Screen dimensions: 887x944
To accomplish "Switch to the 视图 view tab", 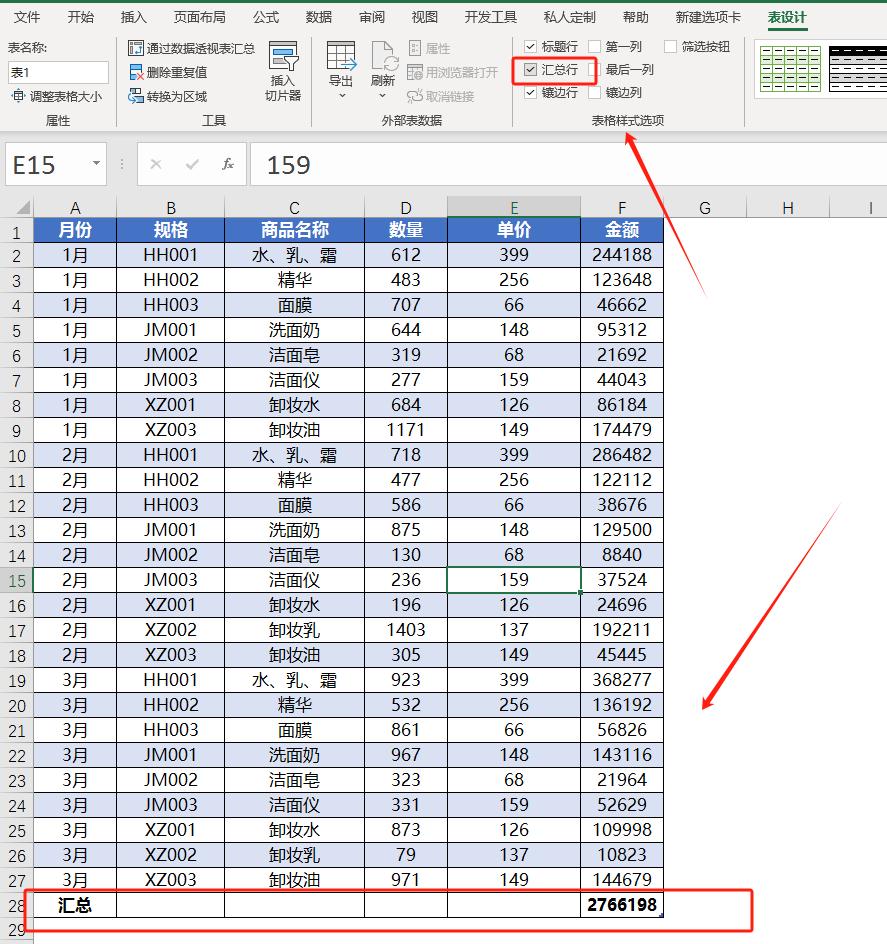I will coord(425,17).
